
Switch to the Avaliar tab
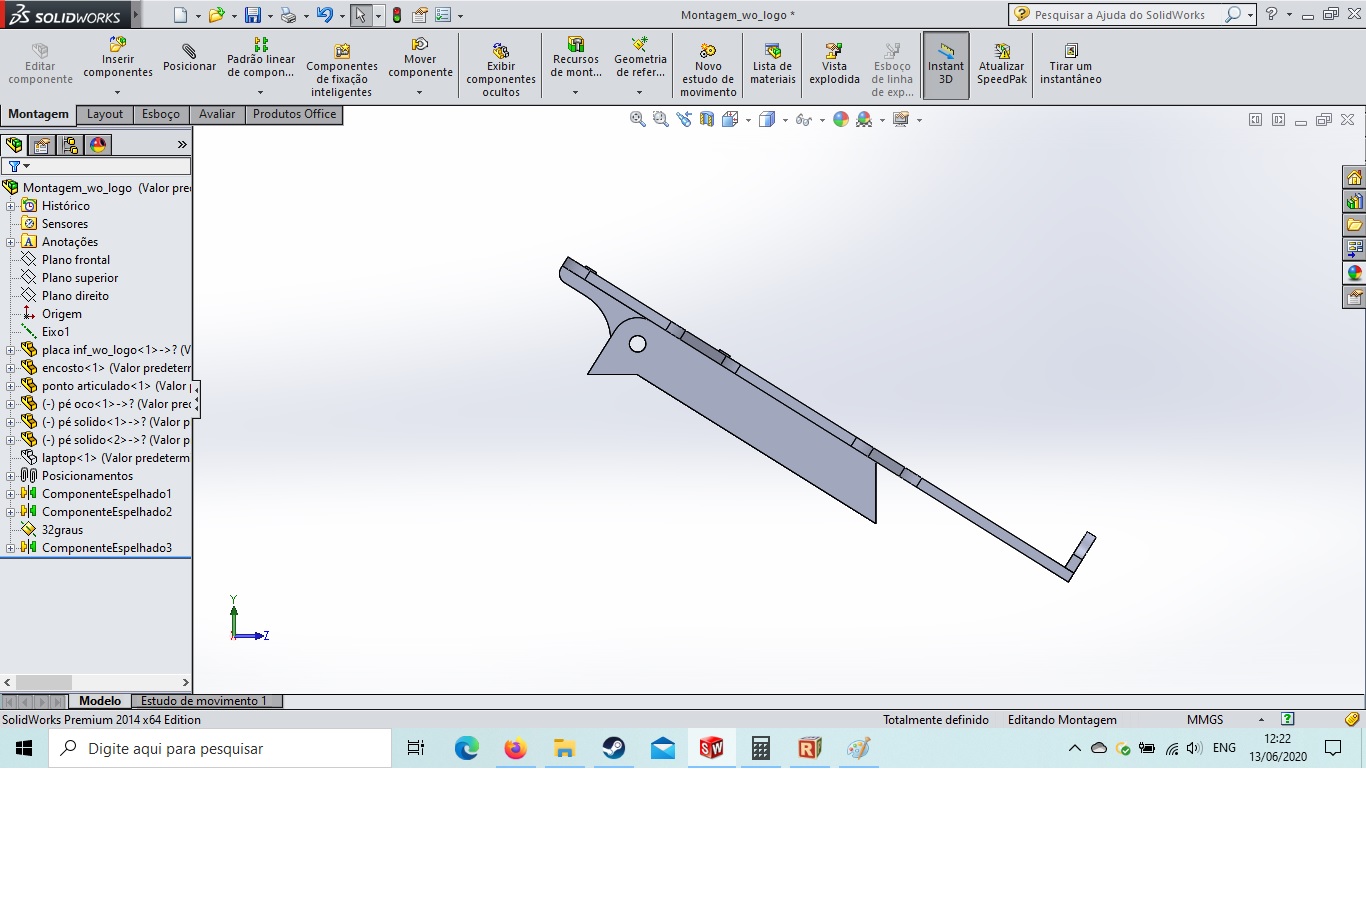click(217, 114)
